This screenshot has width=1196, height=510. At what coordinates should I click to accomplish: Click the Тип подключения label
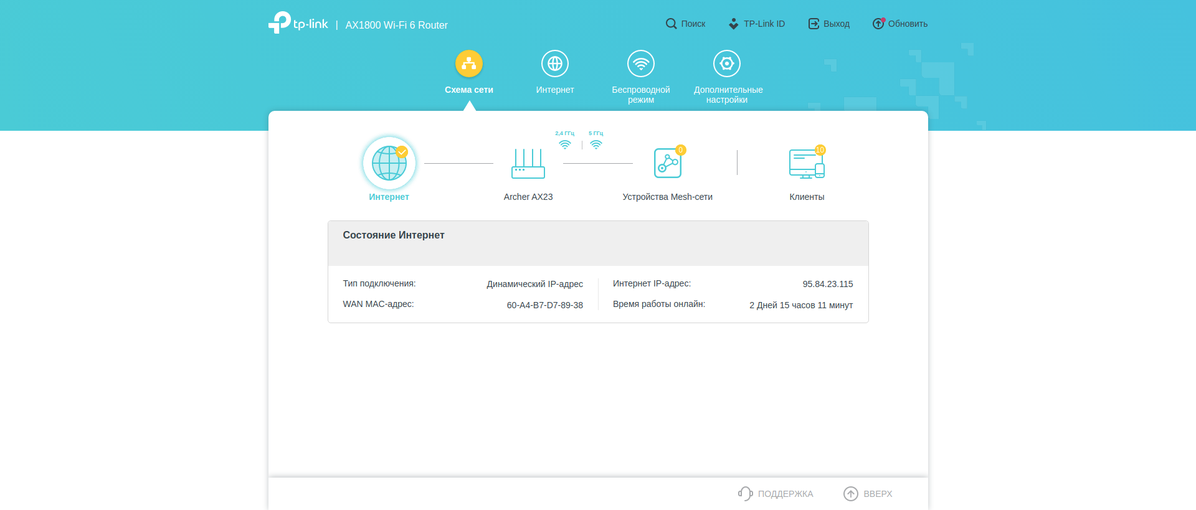point(379,284)
